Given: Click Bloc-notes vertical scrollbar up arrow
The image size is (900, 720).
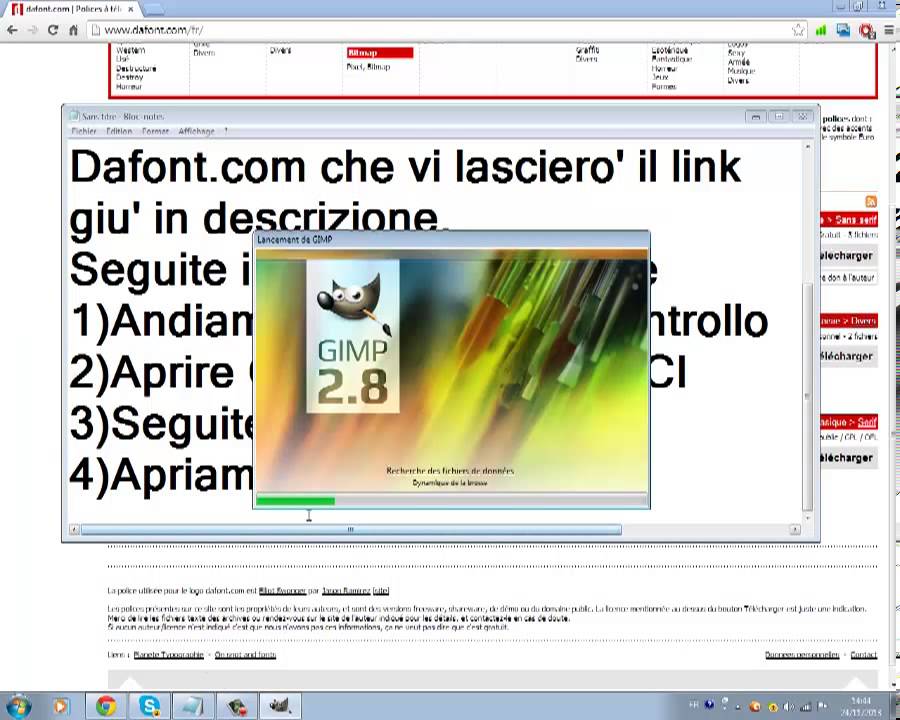Looking at the screenshot, I should click(808, 146).
